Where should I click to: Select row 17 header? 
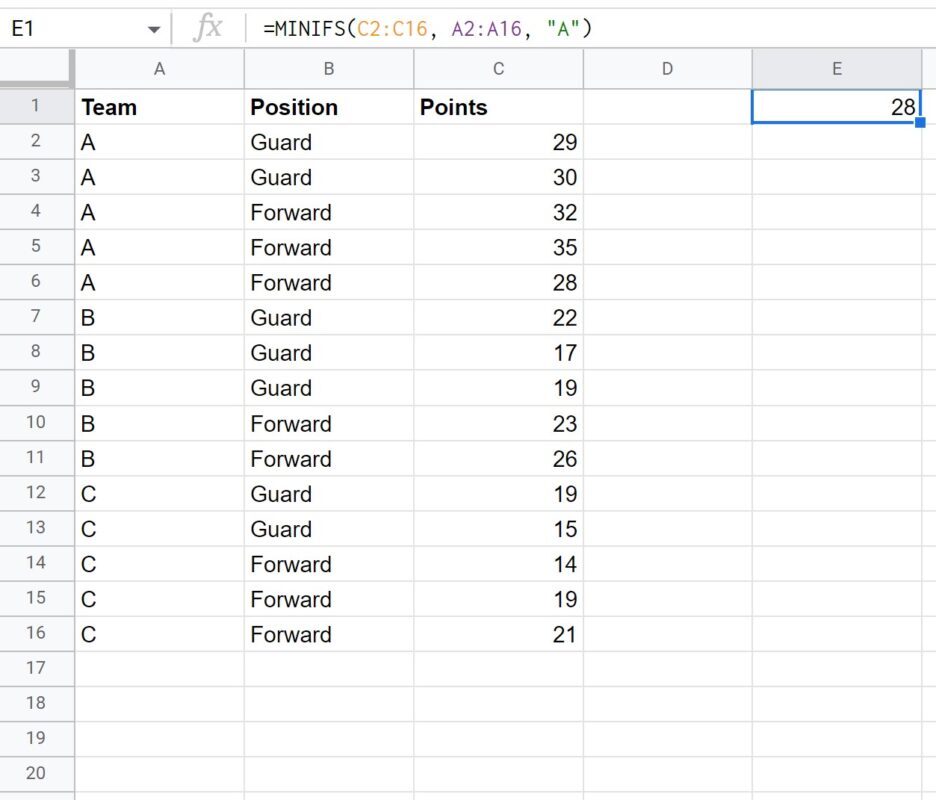[36, 669]
